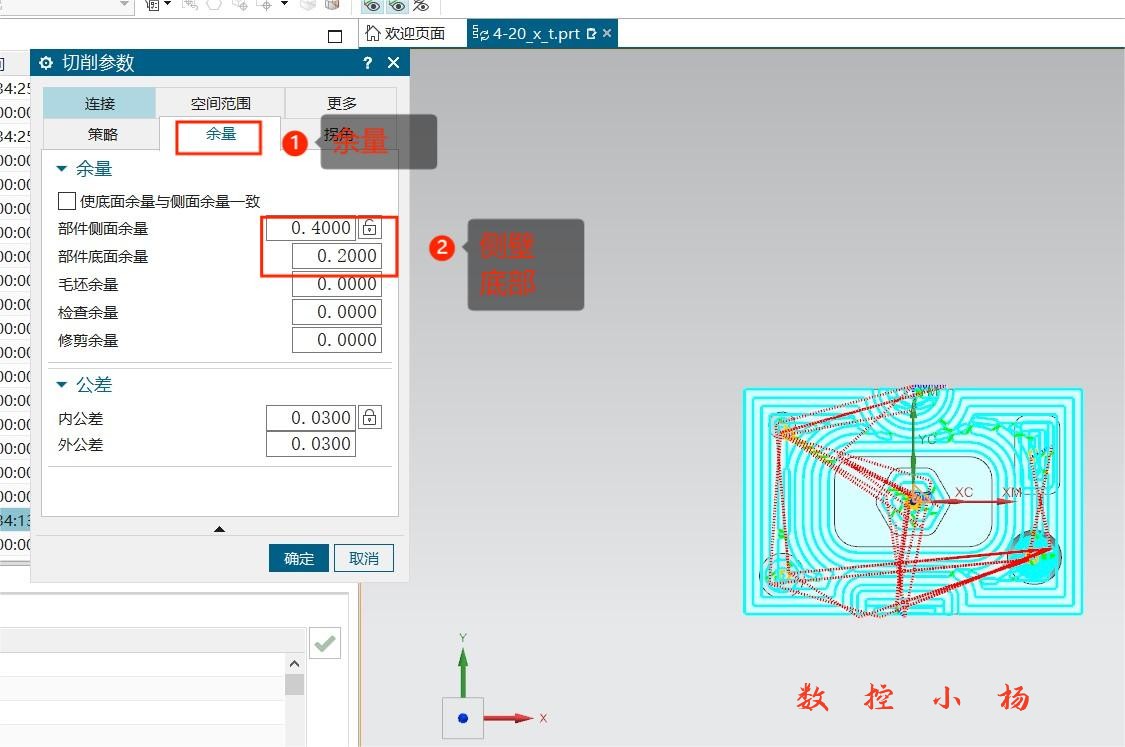Select the 更多 tab
The image size is (1125, 747).
(341, 103)
